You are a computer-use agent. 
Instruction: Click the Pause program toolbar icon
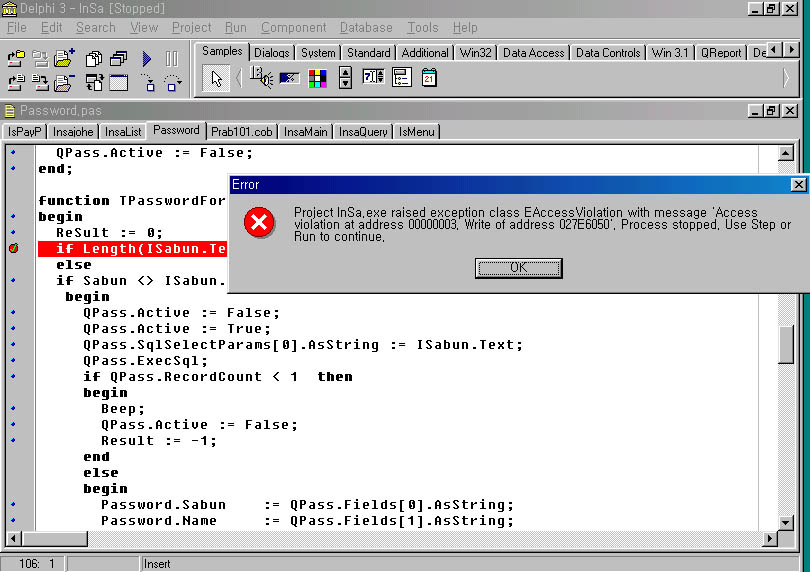[171, 59]
